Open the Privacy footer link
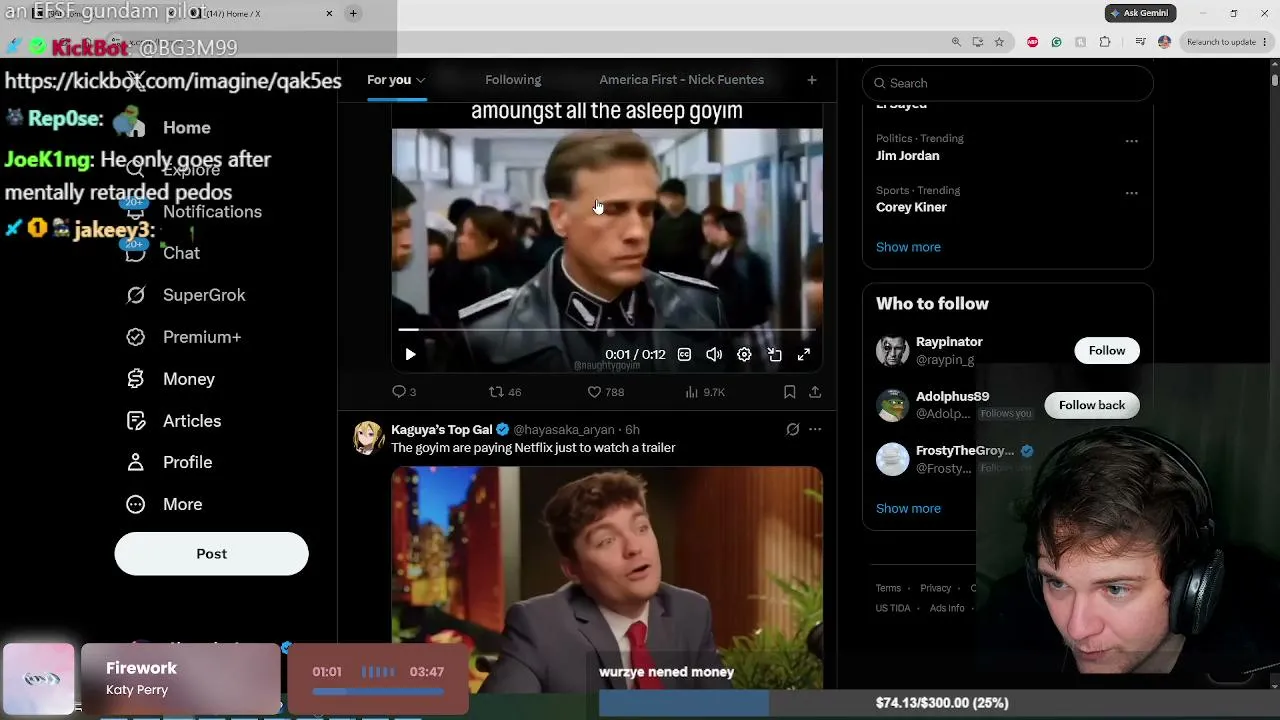The height and width of the screenshot is (720, 1280). point(936,588)
